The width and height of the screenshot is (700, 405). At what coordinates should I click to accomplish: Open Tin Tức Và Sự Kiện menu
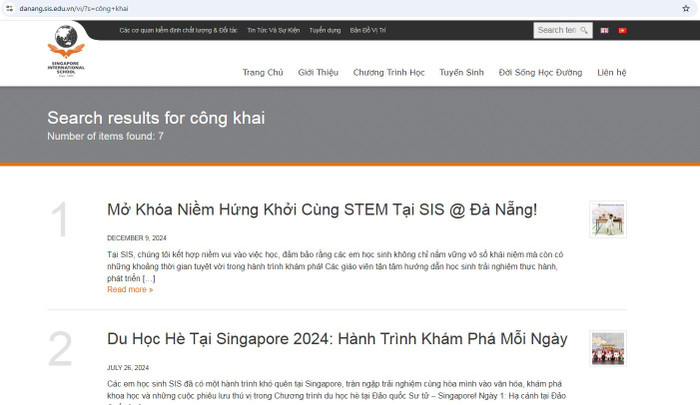273,30
